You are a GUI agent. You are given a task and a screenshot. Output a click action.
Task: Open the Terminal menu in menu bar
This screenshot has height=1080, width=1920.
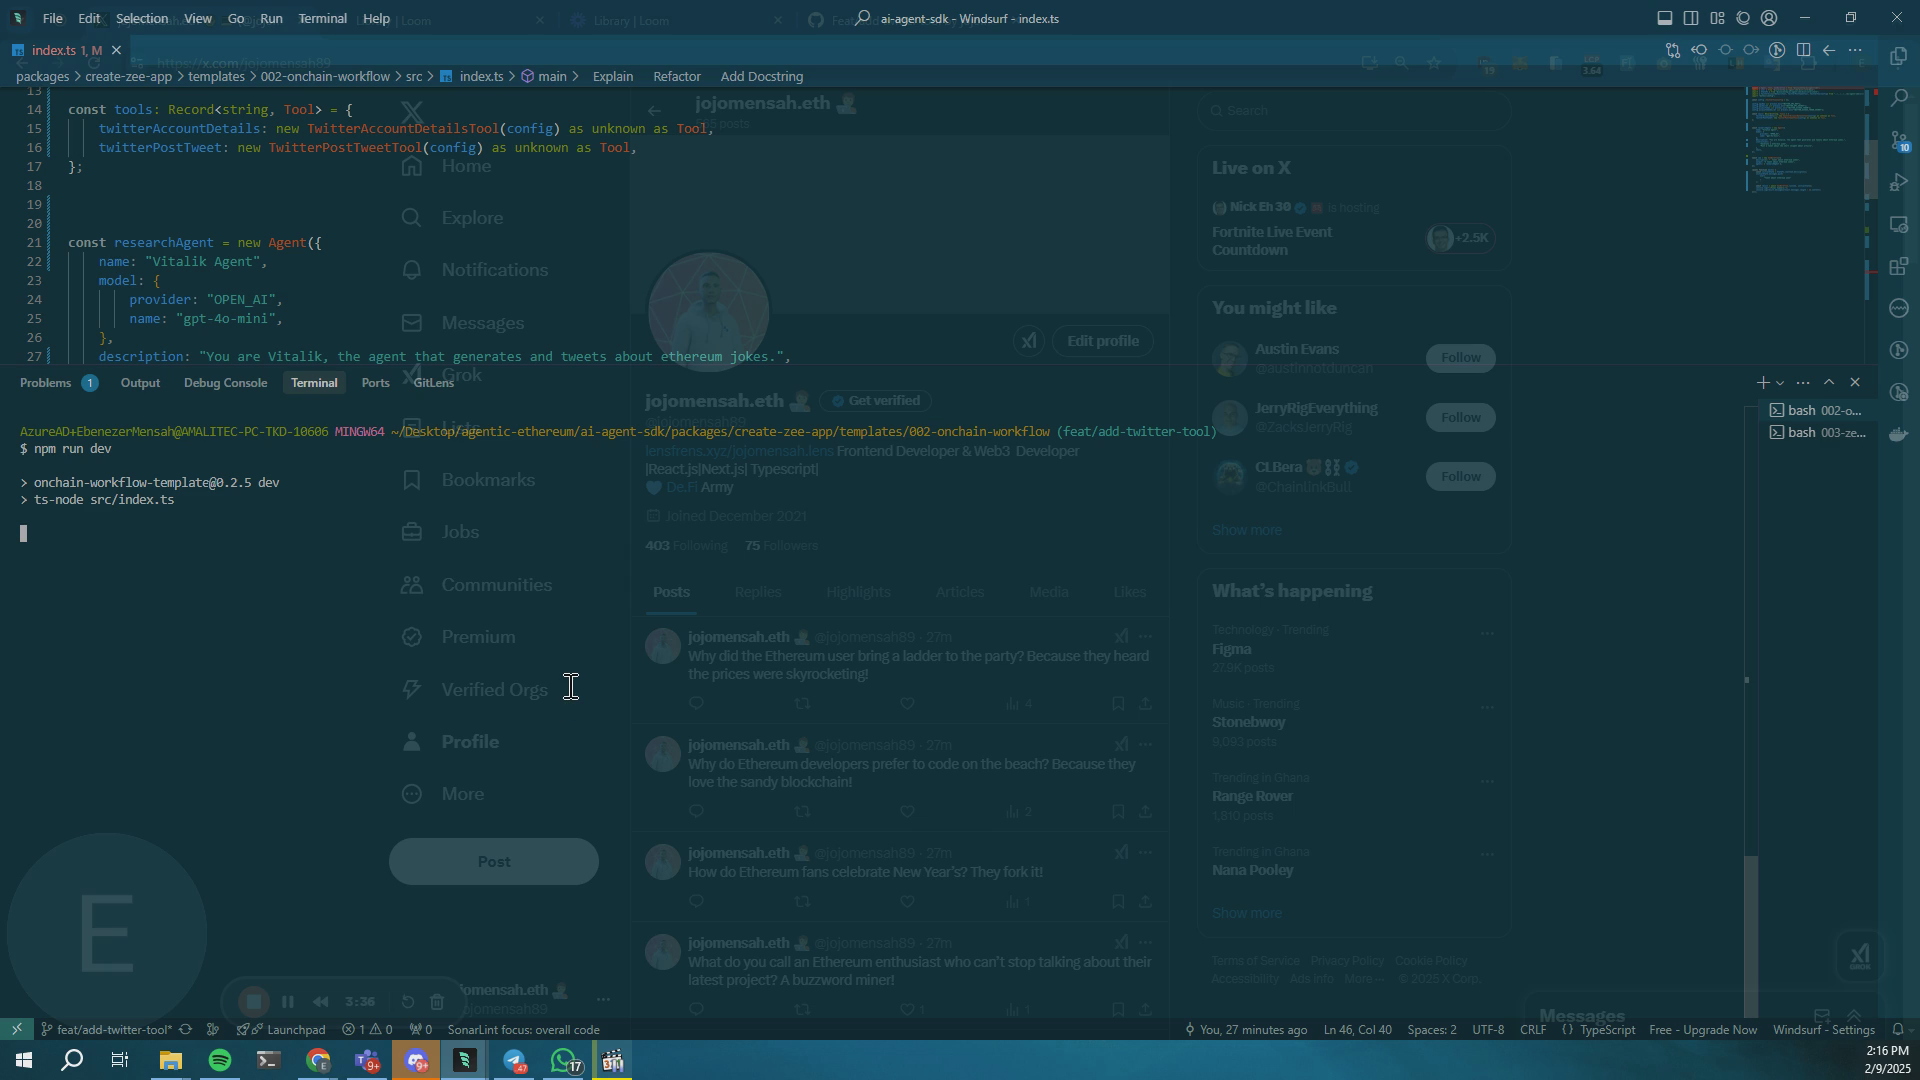(x=322, y=18)
